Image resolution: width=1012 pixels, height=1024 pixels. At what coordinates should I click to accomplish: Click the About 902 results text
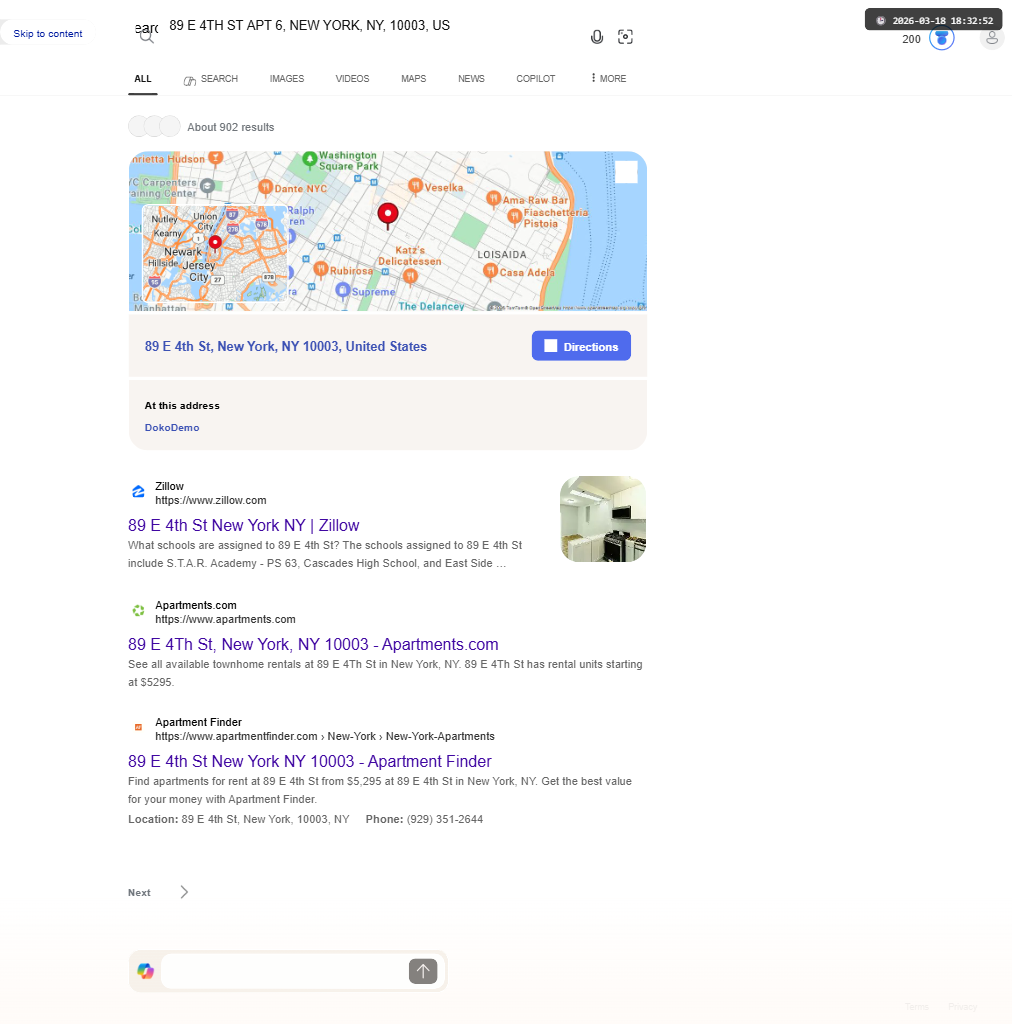(x=230, y=127)
